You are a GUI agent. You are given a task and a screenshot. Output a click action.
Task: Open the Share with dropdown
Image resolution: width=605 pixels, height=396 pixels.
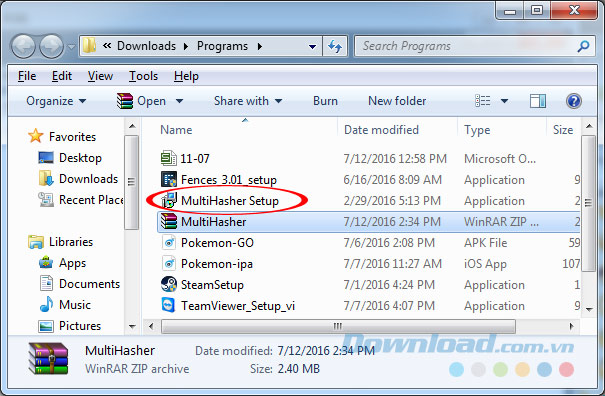coord(248,101)
